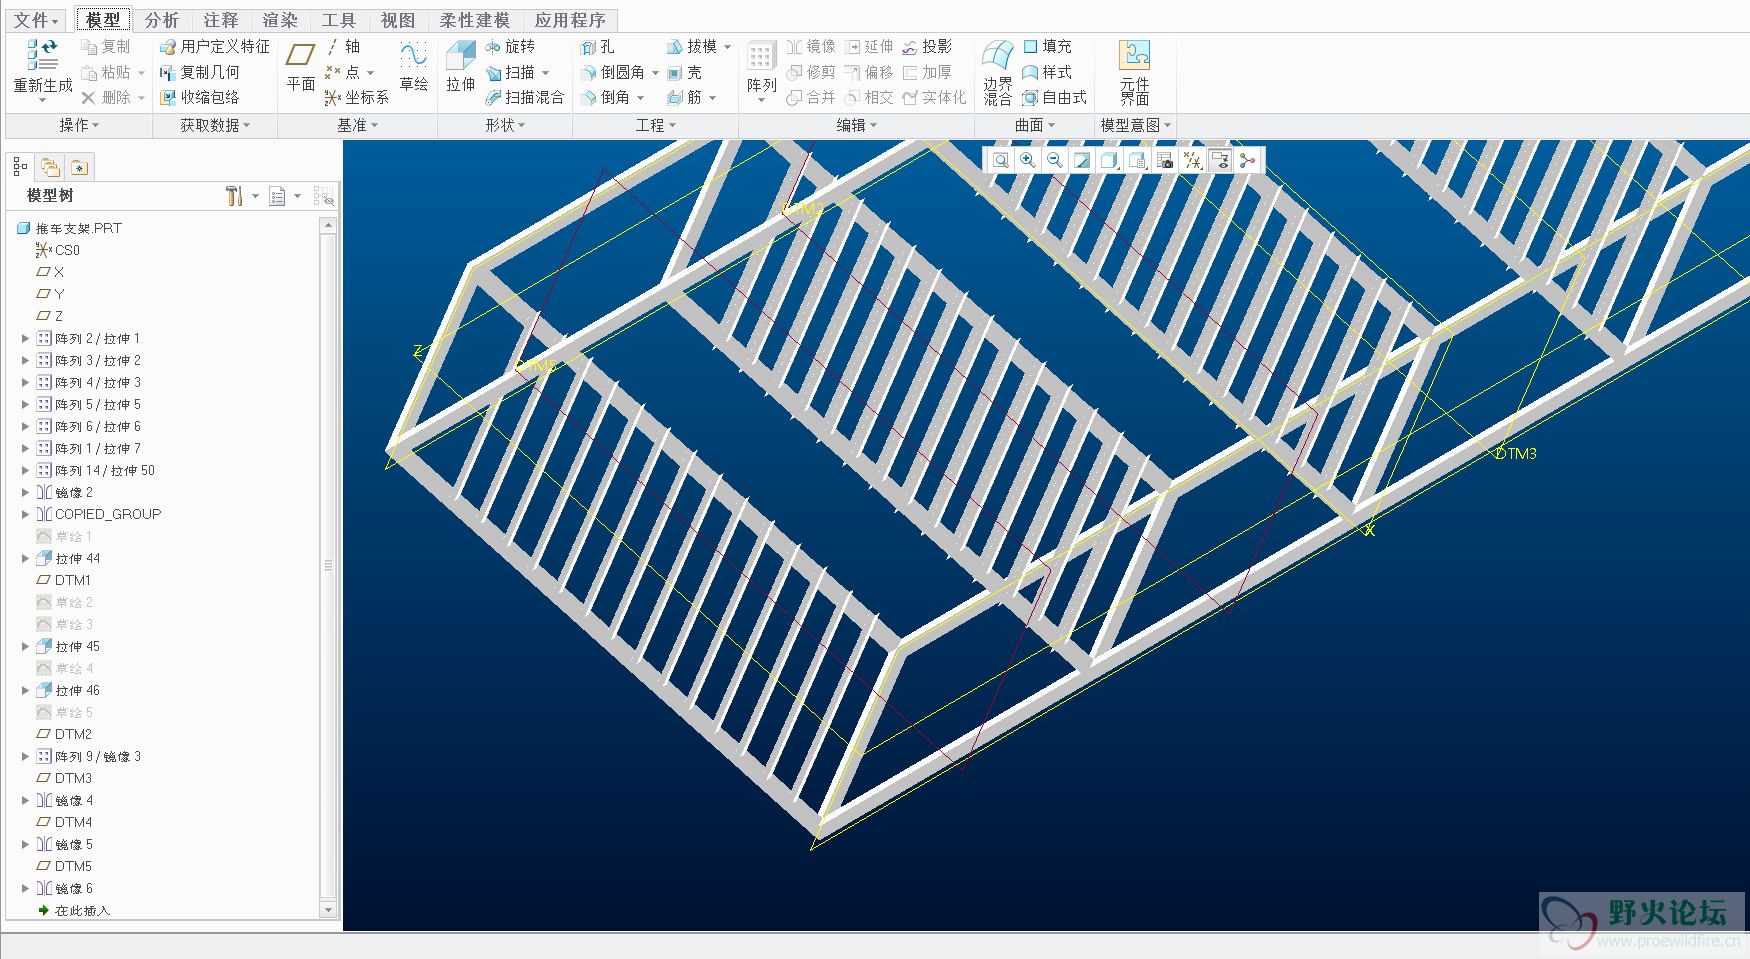Click the Project (投影) tool
The width and height of the screenshot is (1750, 959).
927,46
